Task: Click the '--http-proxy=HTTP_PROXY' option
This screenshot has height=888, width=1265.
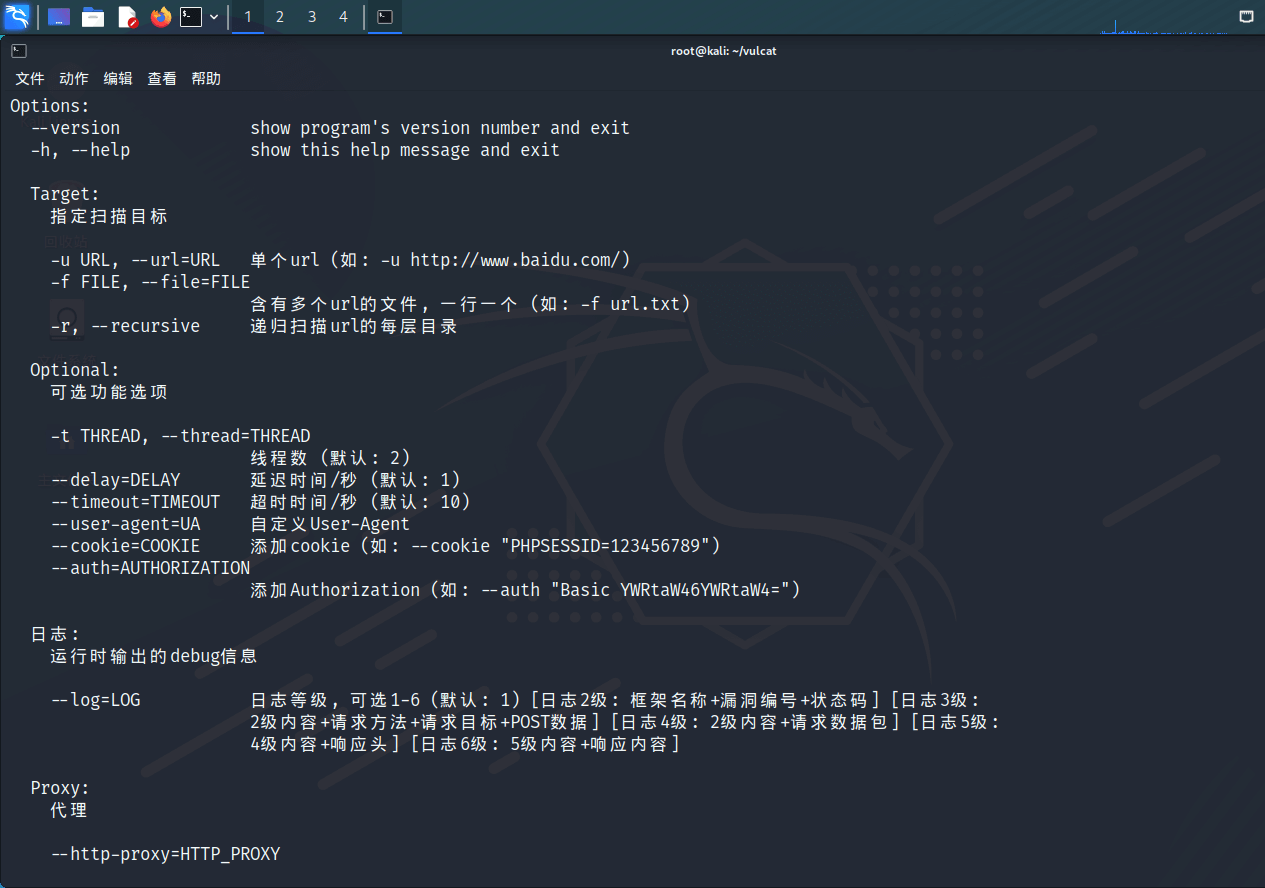Action: 165,854
